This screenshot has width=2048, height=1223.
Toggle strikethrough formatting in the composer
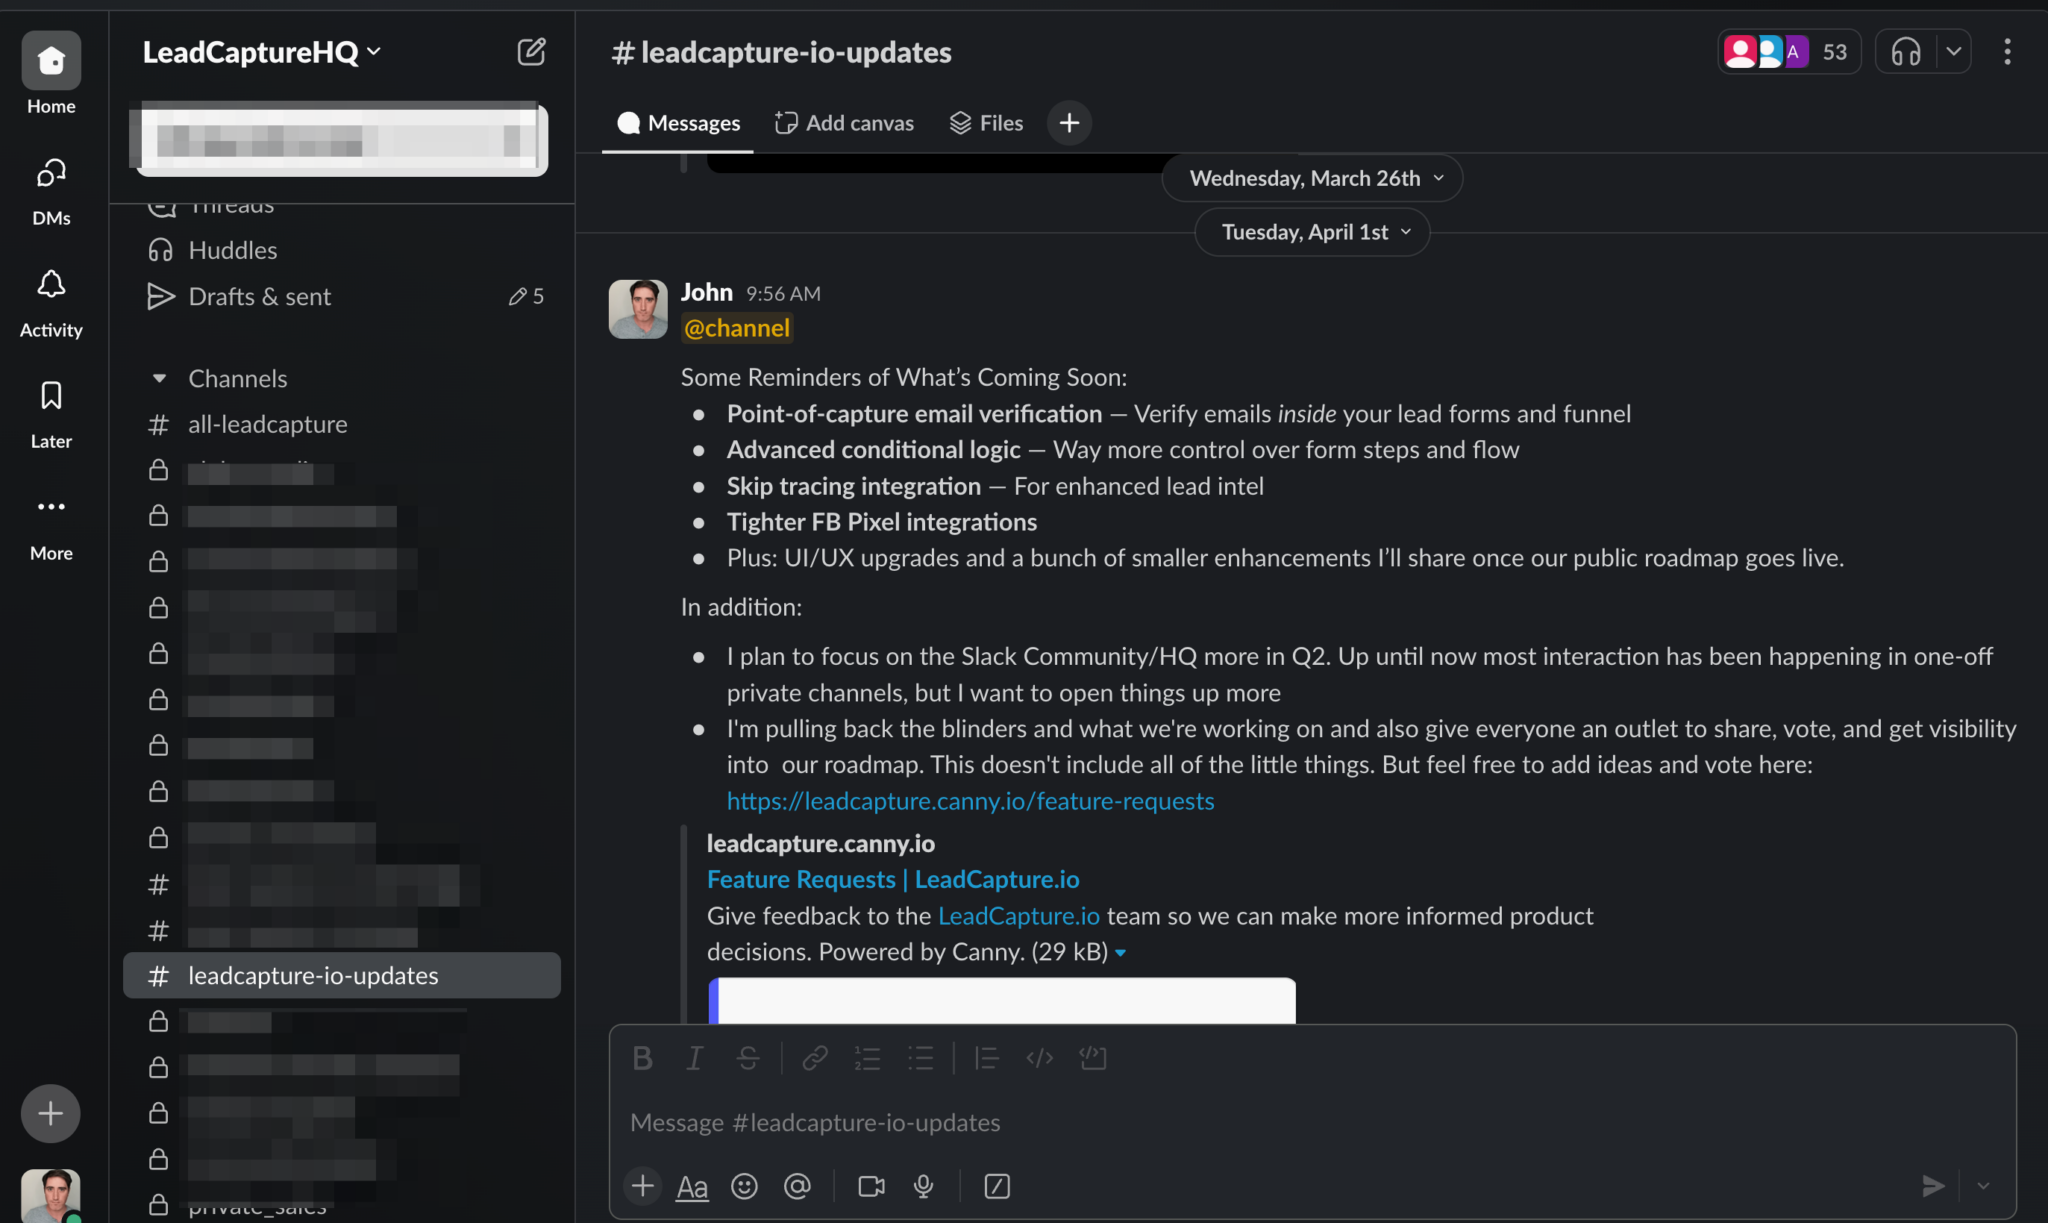(748, 1057)
